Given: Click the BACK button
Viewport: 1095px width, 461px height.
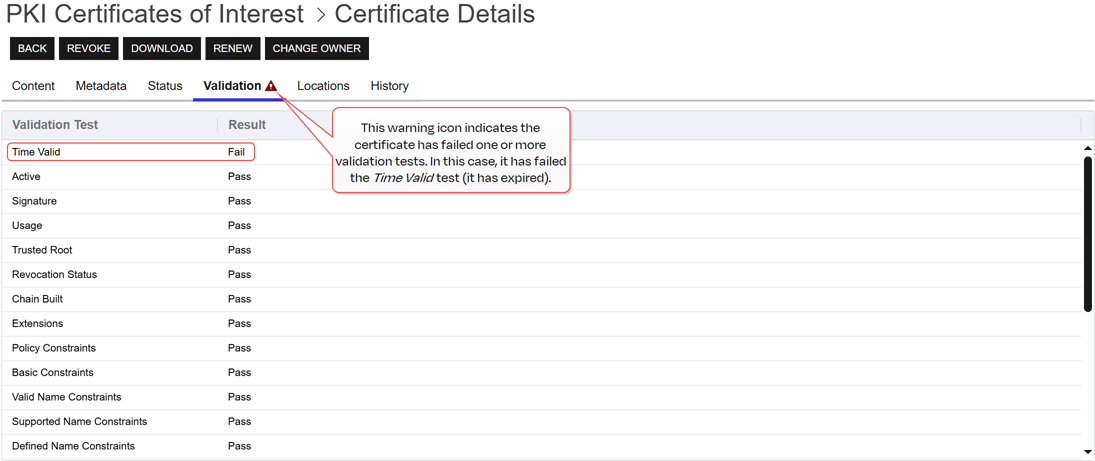Looking at the screenshot, I should click(x=32, y=48).
